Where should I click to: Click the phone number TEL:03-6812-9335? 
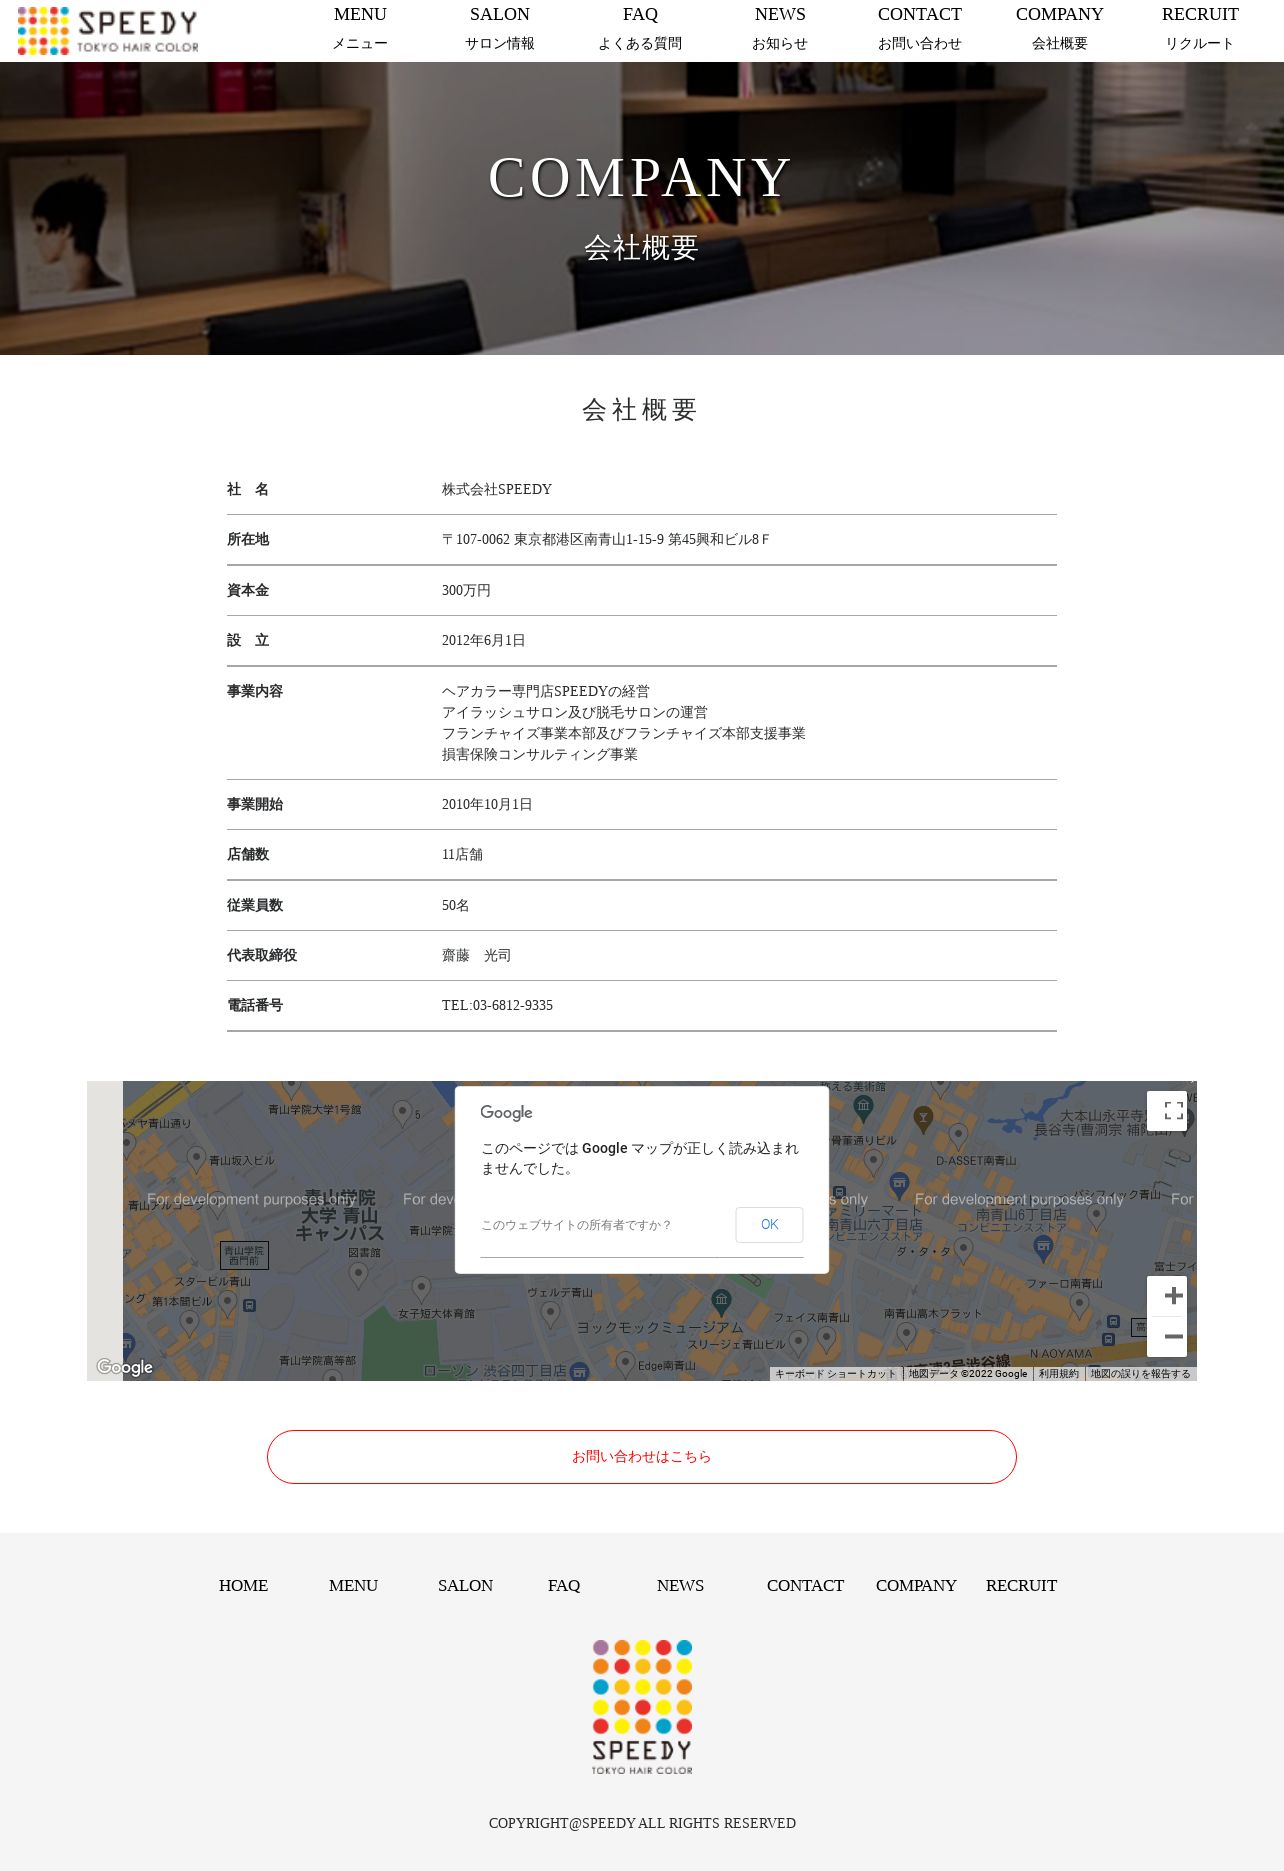tap(497, 1005)
